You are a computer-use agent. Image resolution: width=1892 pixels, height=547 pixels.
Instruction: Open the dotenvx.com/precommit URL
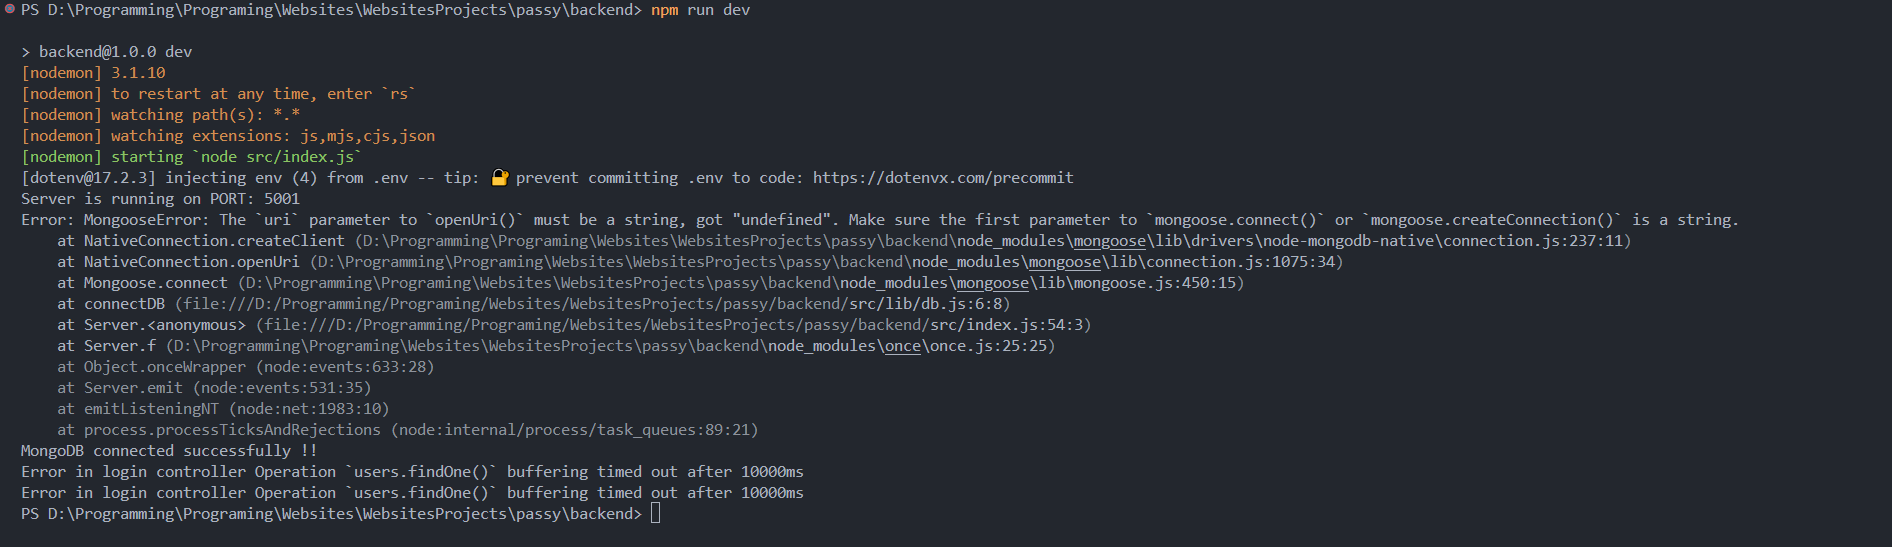pyautogui.click(x=942, y=178)
